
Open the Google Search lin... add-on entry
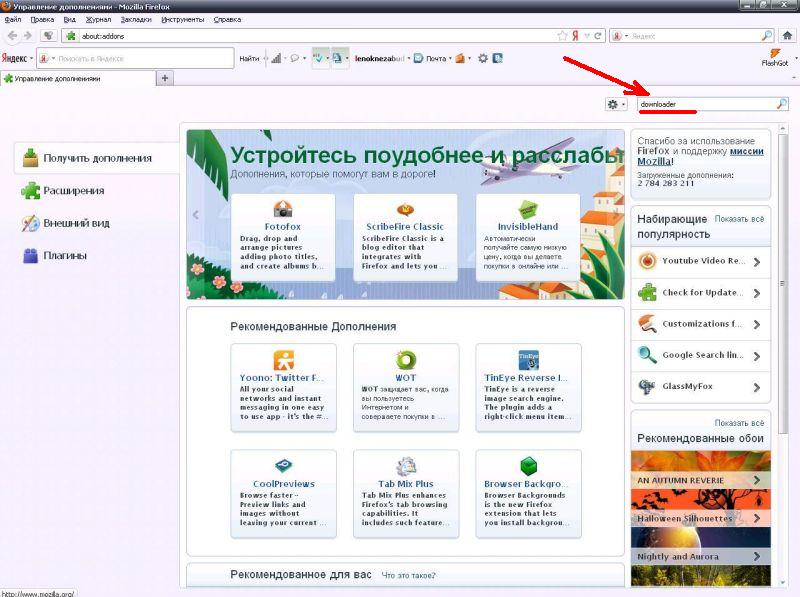[700, 356]
